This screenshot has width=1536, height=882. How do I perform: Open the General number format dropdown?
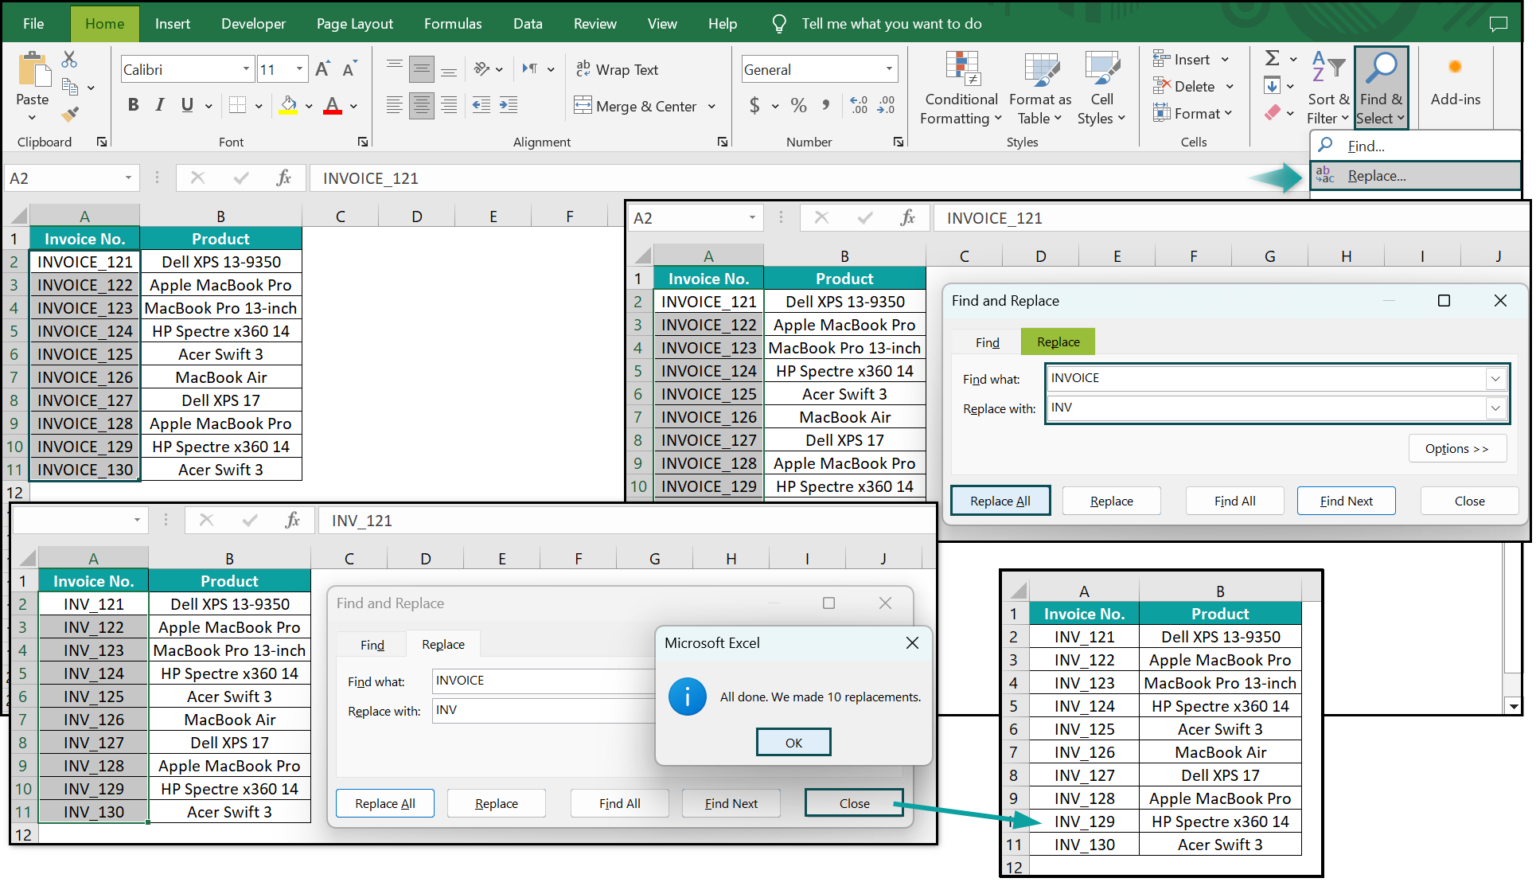point(889,69)
